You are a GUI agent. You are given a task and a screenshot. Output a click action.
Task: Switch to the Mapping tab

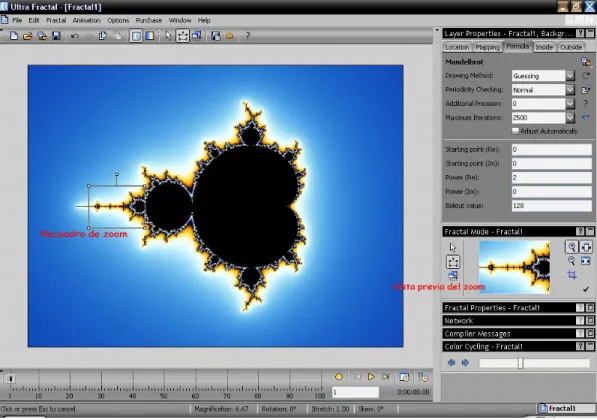(487, 48)
